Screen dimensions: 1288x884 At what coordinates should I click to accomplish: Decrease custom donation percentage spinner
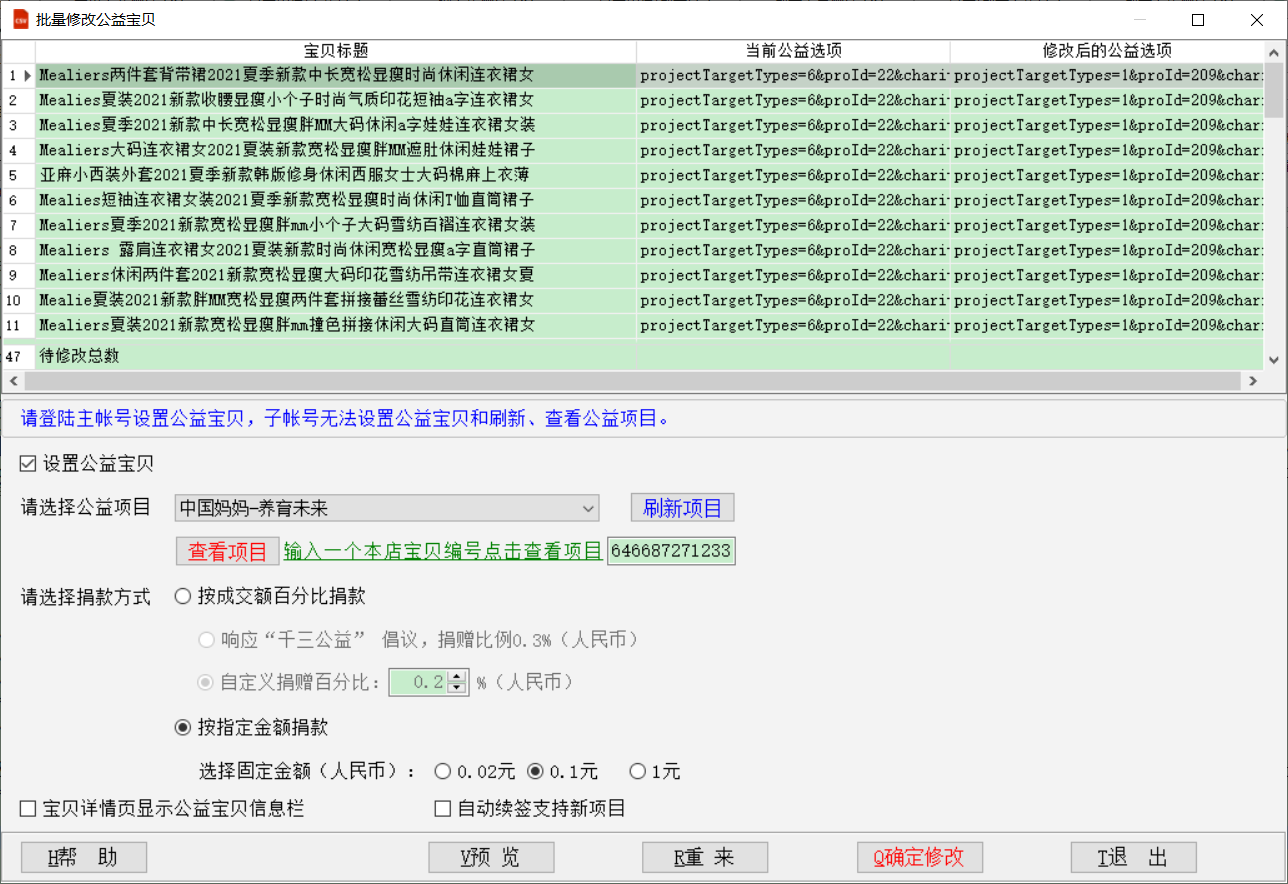[457, 689]
